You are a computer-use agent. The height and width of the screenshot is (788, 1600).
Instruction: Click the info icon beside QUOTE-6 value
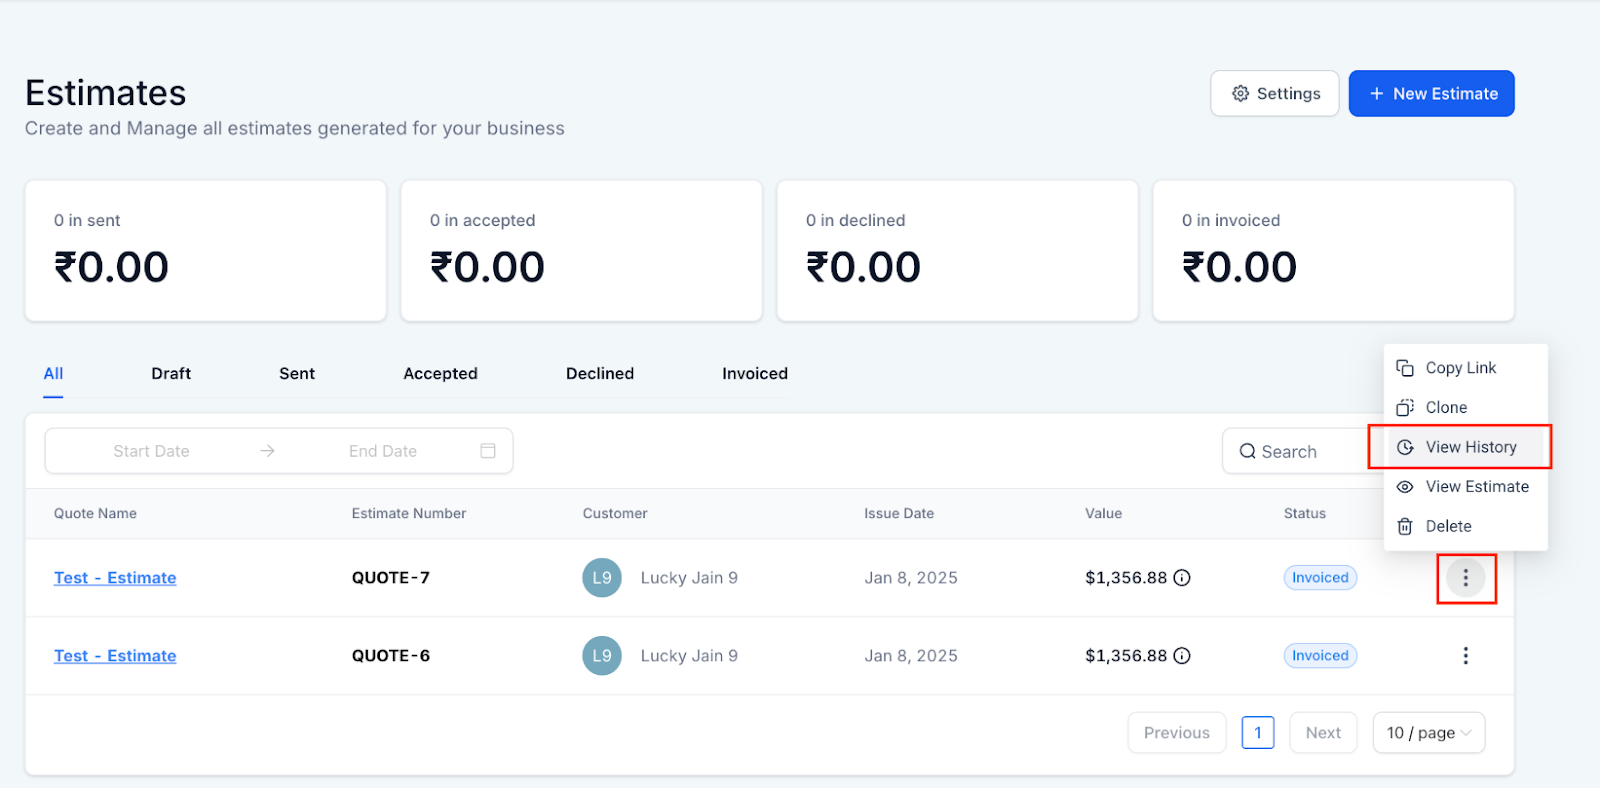point(1182,656)
